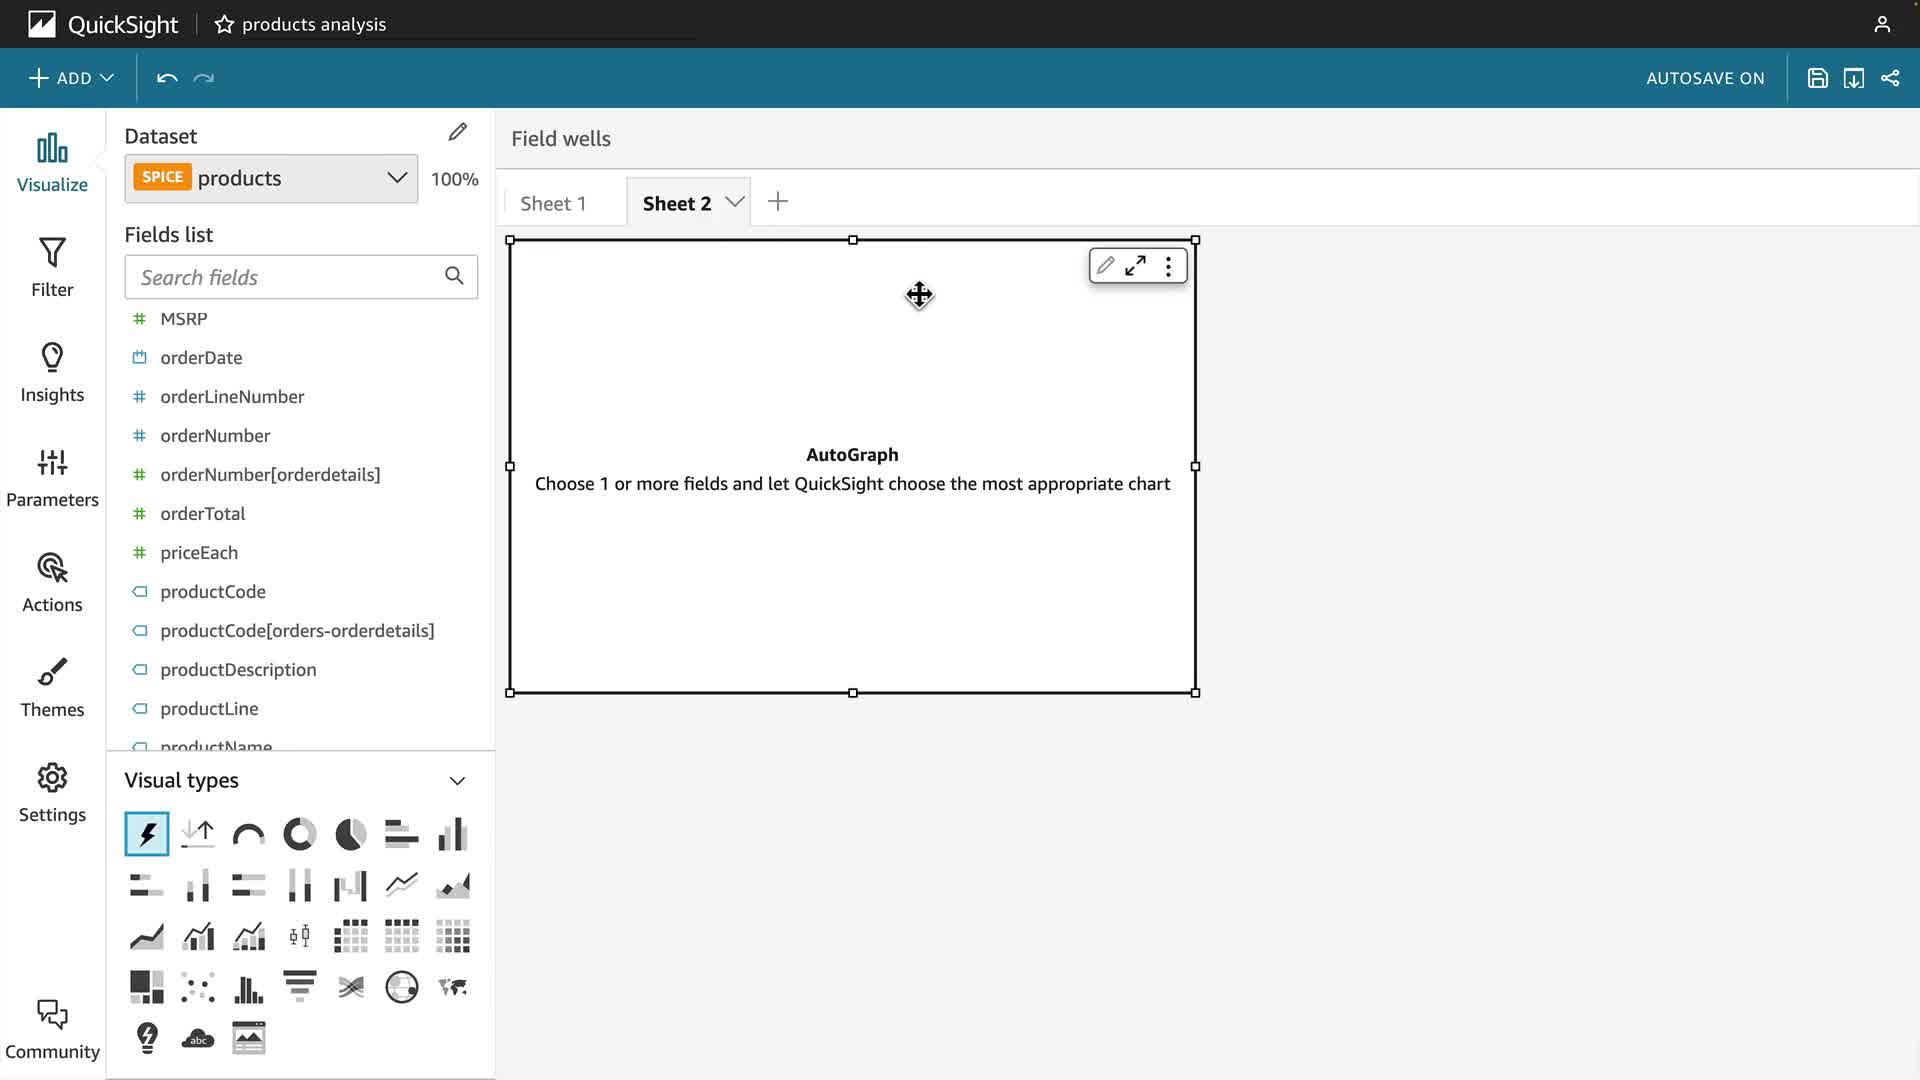Select the pie chart visual type
This screenshot has width=1920, height=1080.
point(350,834)
